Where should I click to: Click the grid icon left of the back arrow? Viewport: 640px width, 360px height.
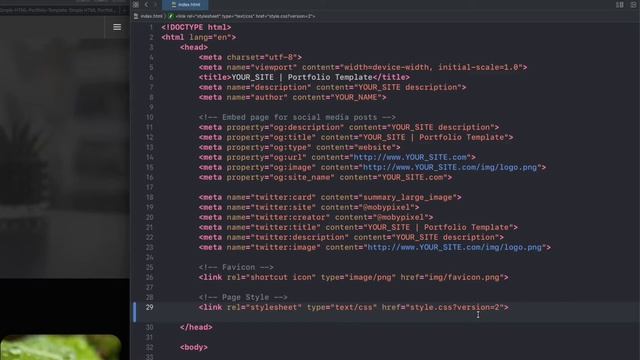(136, 4)
